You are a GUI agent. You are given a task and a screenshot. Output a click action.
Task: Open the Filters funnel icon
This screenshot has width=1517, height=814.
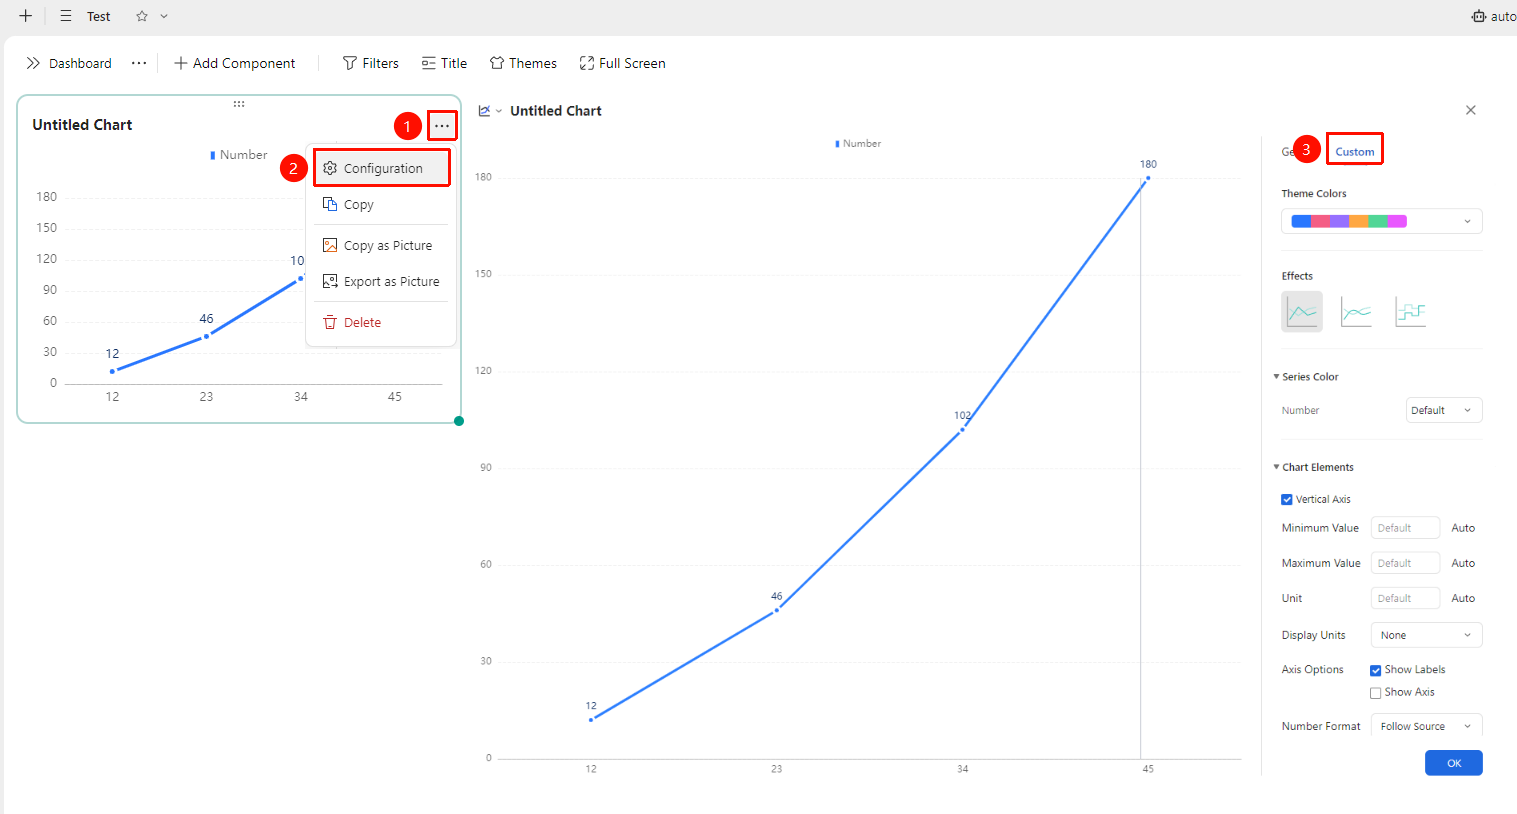[x=349, y=63]
